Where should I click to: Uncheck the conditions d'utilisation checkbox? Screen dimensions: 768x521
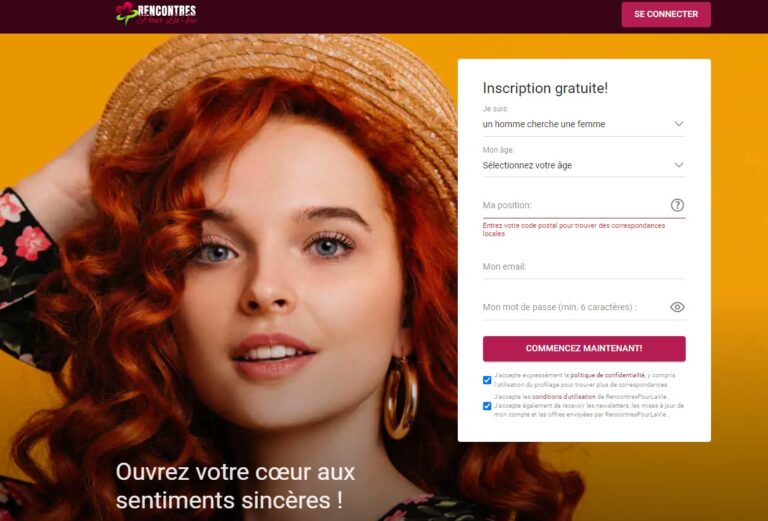pyautogui.click(x=487, y=406)
